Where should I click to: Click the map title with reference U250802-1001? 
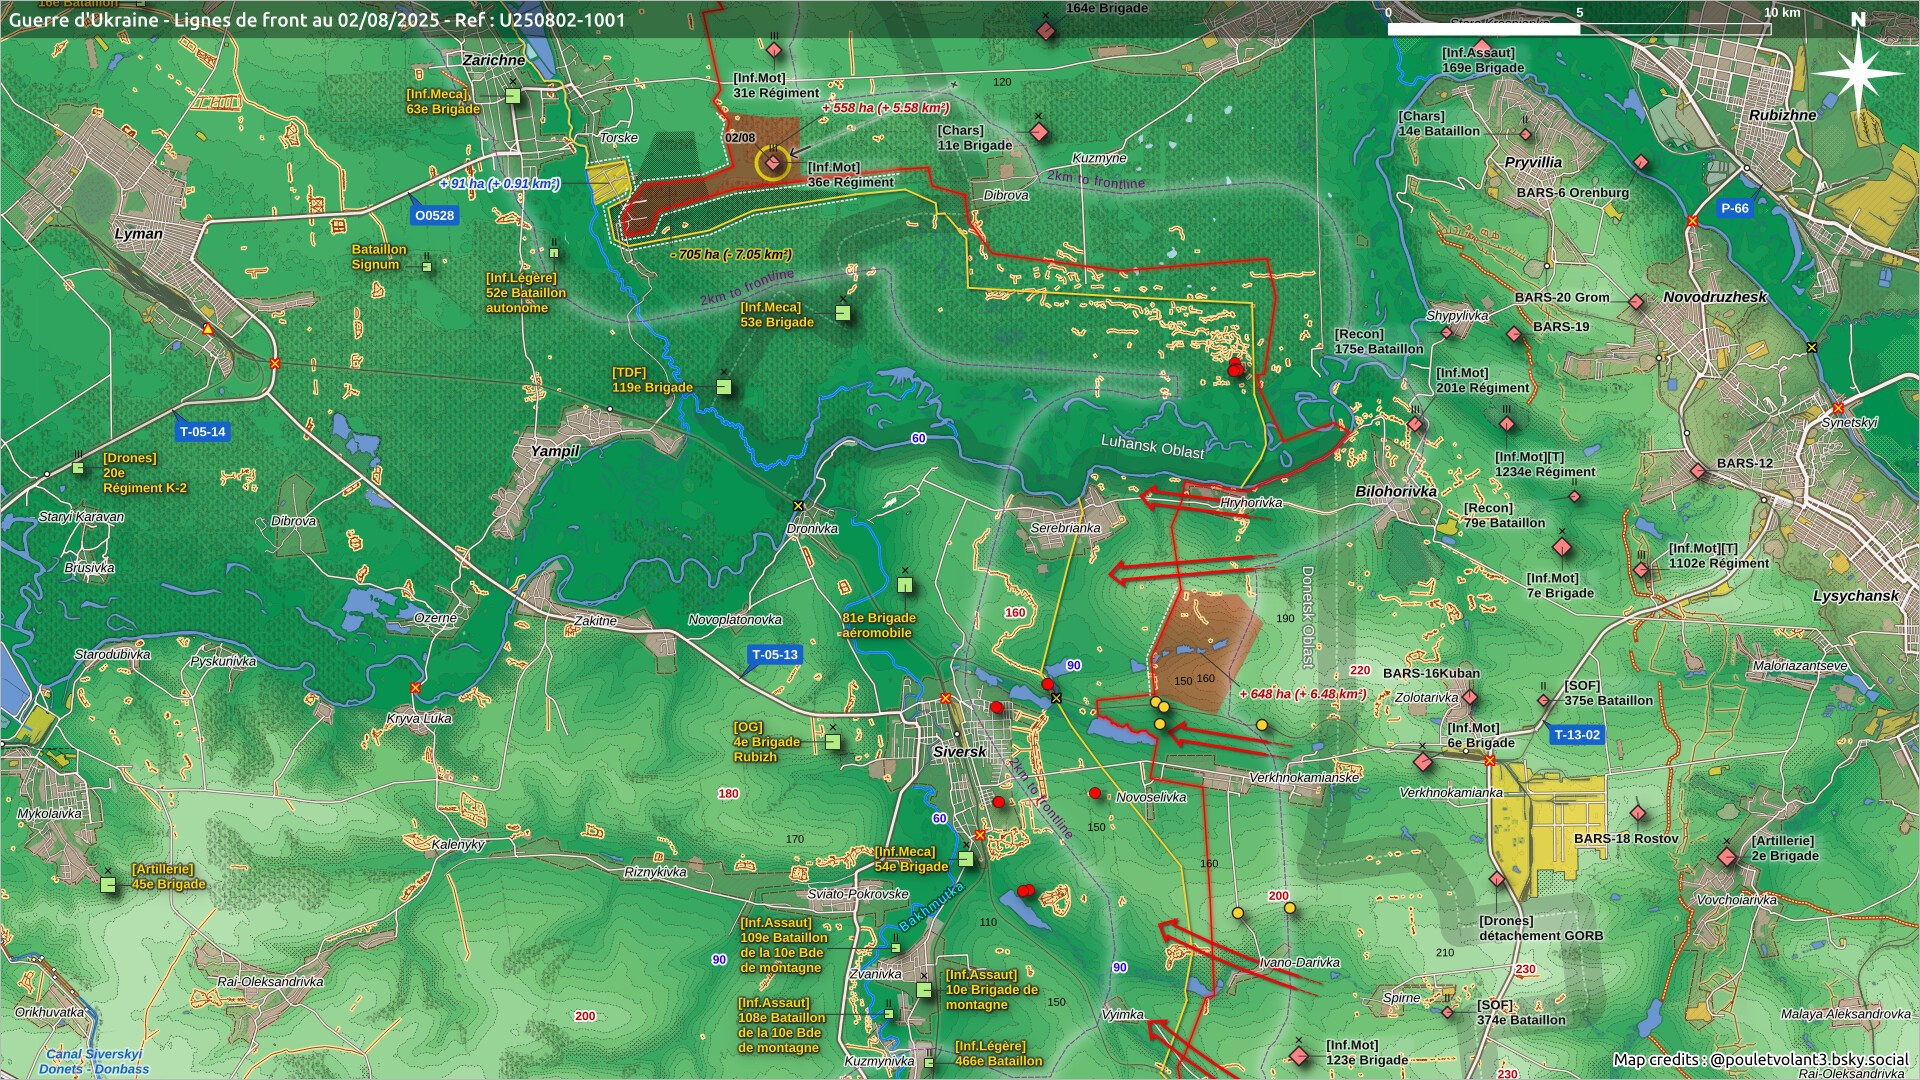click(x=317, y=19)
